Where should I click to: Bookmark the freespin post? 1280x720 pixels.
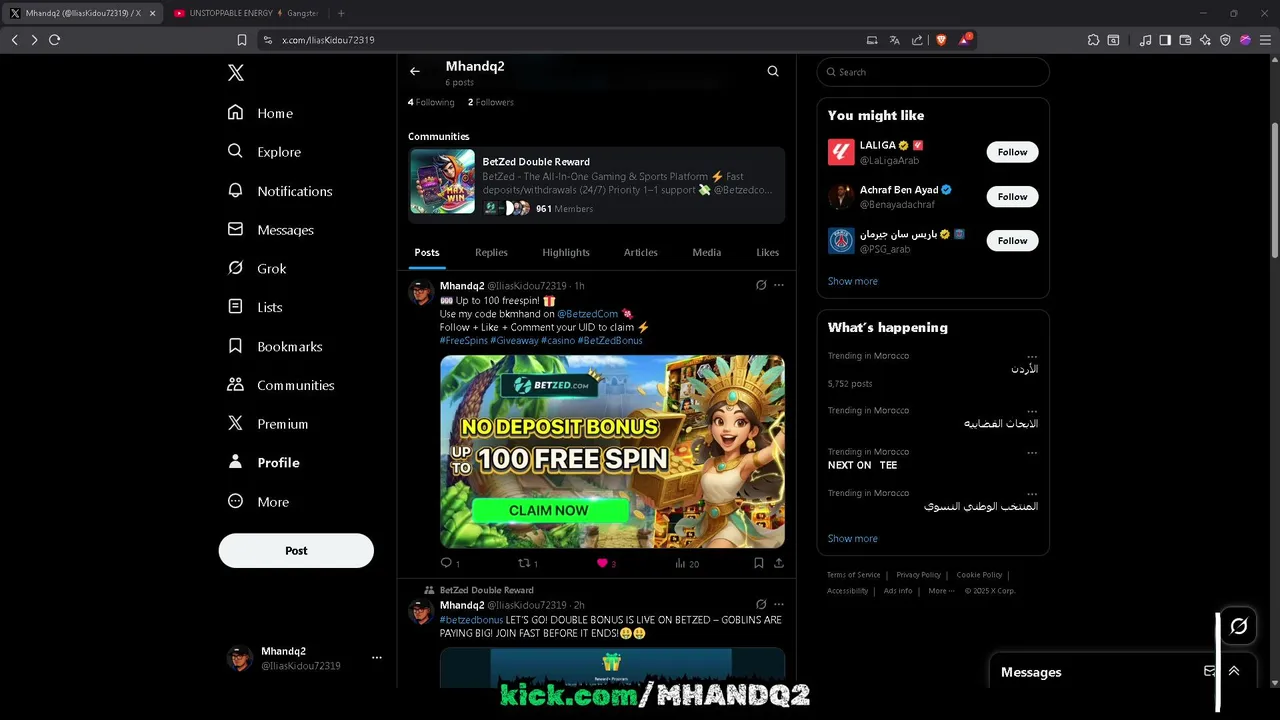759,563
